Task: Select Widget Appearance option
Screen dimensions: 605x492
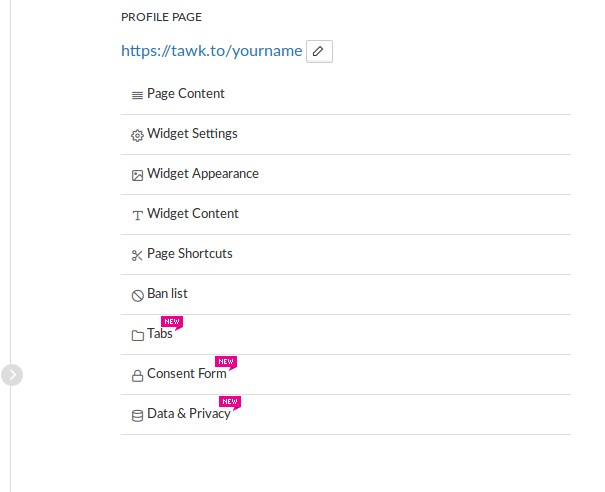Action: (x=203, y=174)
